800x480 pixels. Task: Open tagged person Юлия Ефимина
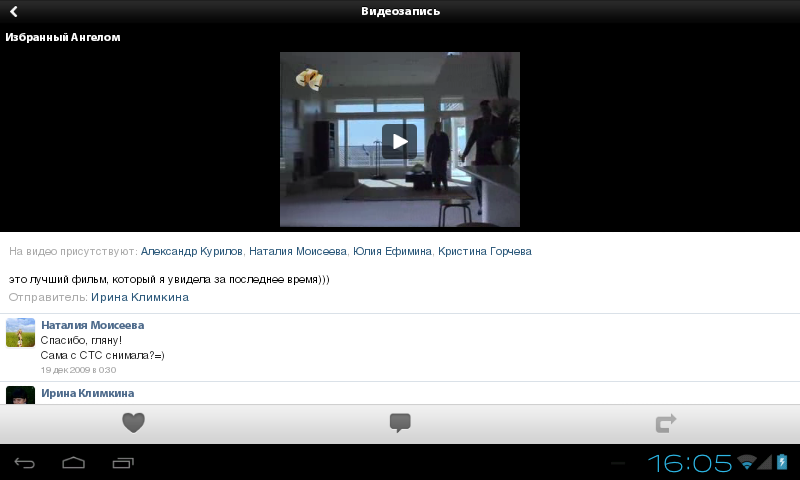click(392, 251)
